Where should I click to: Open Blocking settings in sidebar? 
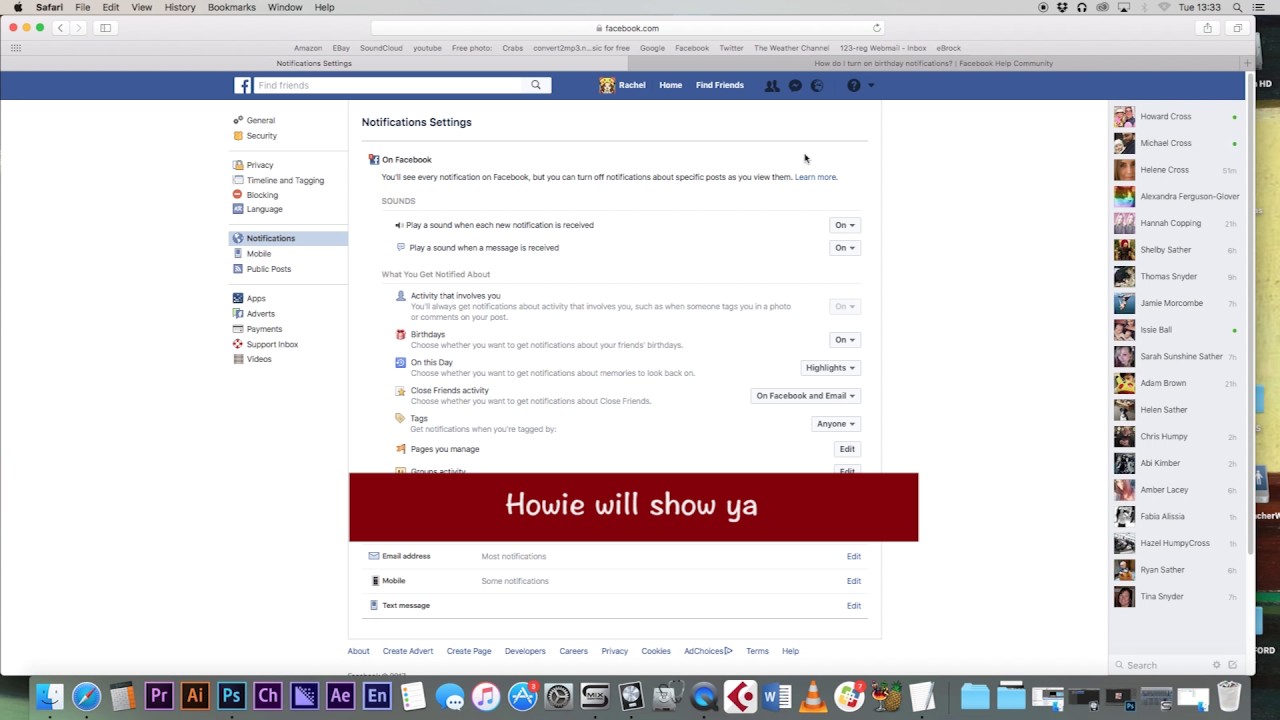point(262,195)
